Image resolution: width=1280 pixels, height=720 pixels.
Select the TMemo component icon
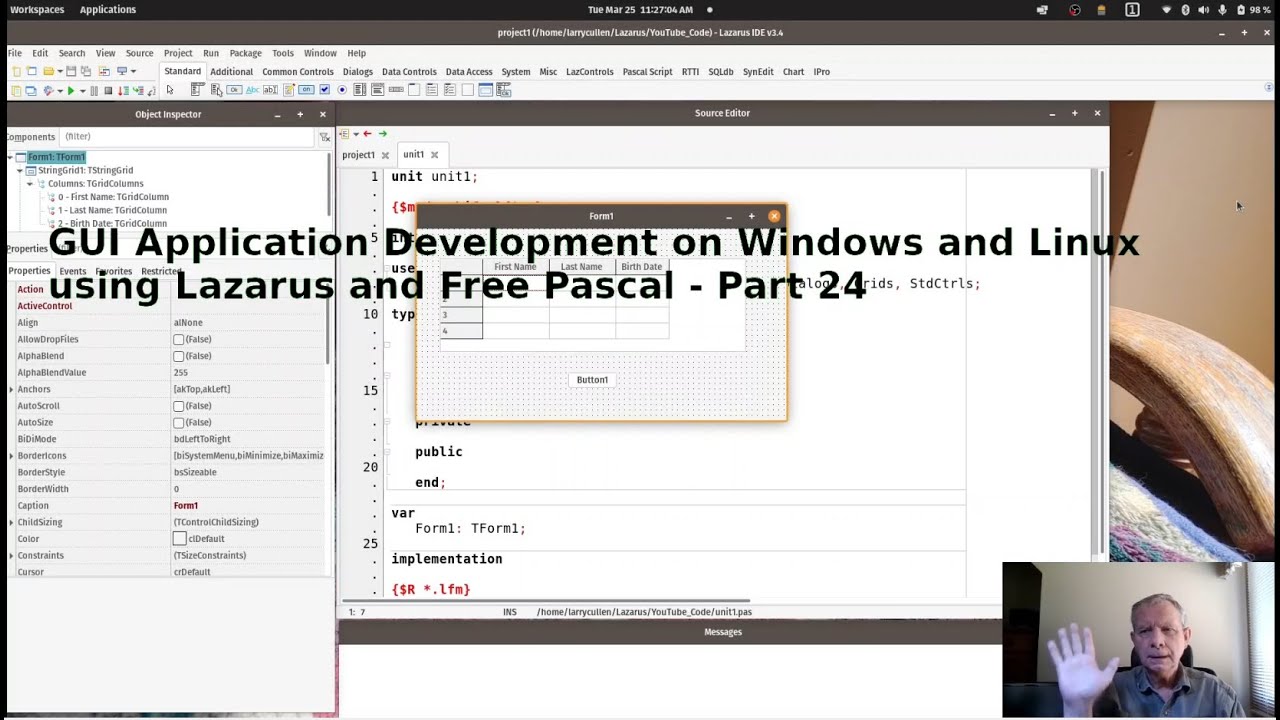(x=289, y=90)
